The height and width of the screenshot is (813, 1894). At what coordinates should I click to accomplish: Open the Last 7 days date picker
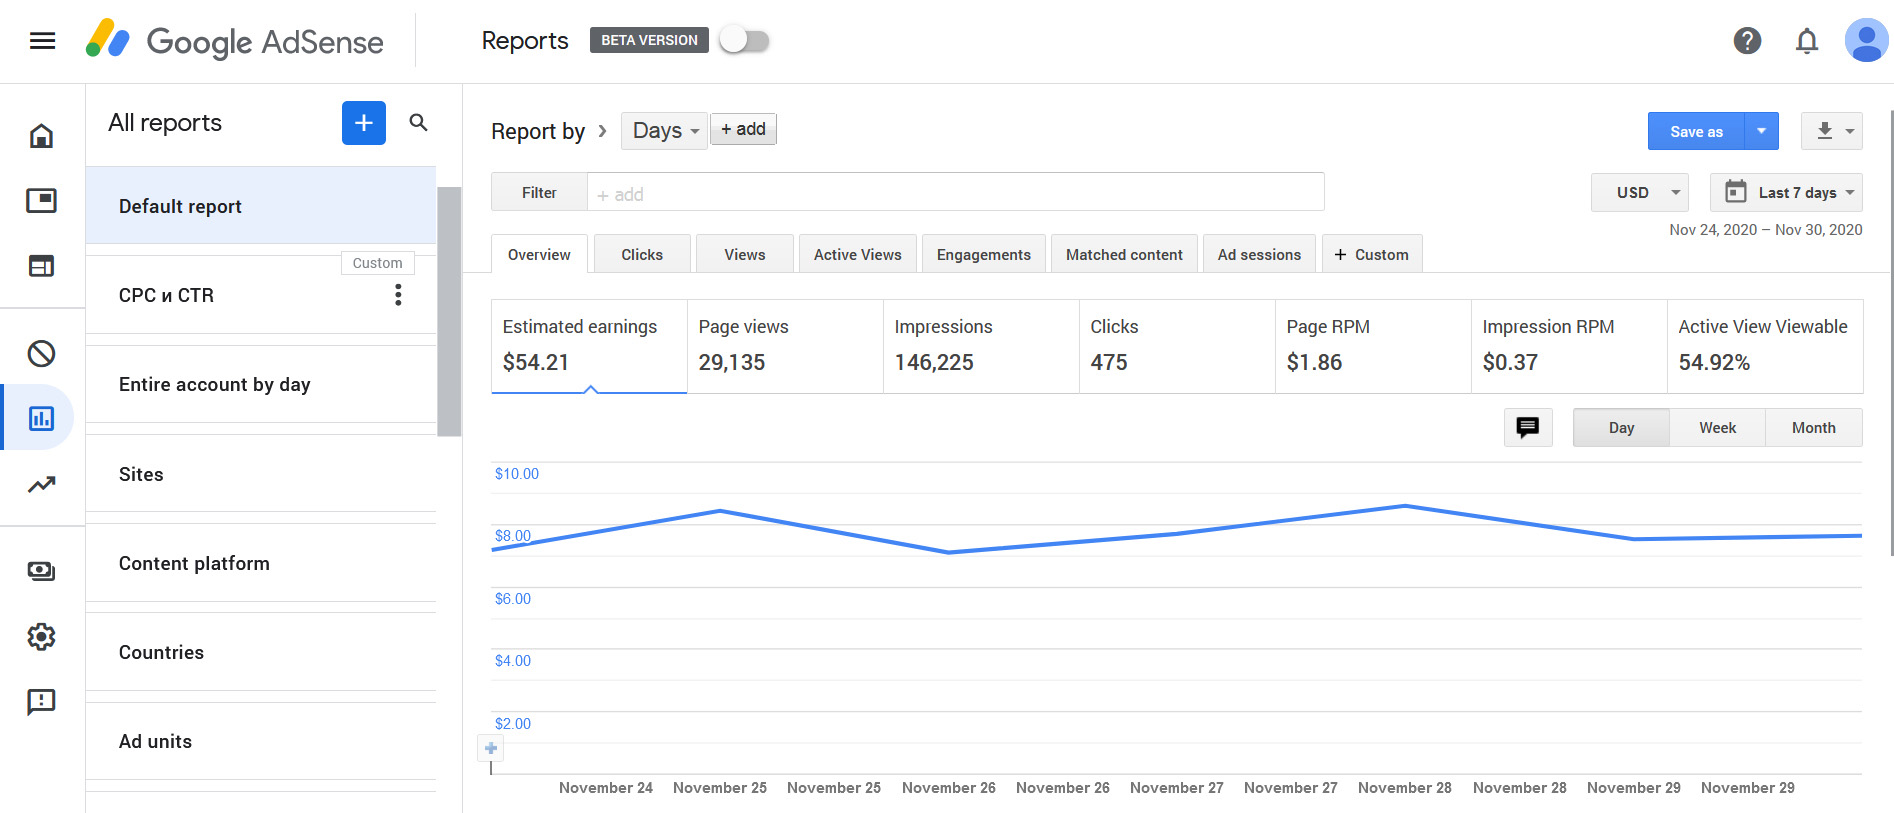tap(1786, 193)
